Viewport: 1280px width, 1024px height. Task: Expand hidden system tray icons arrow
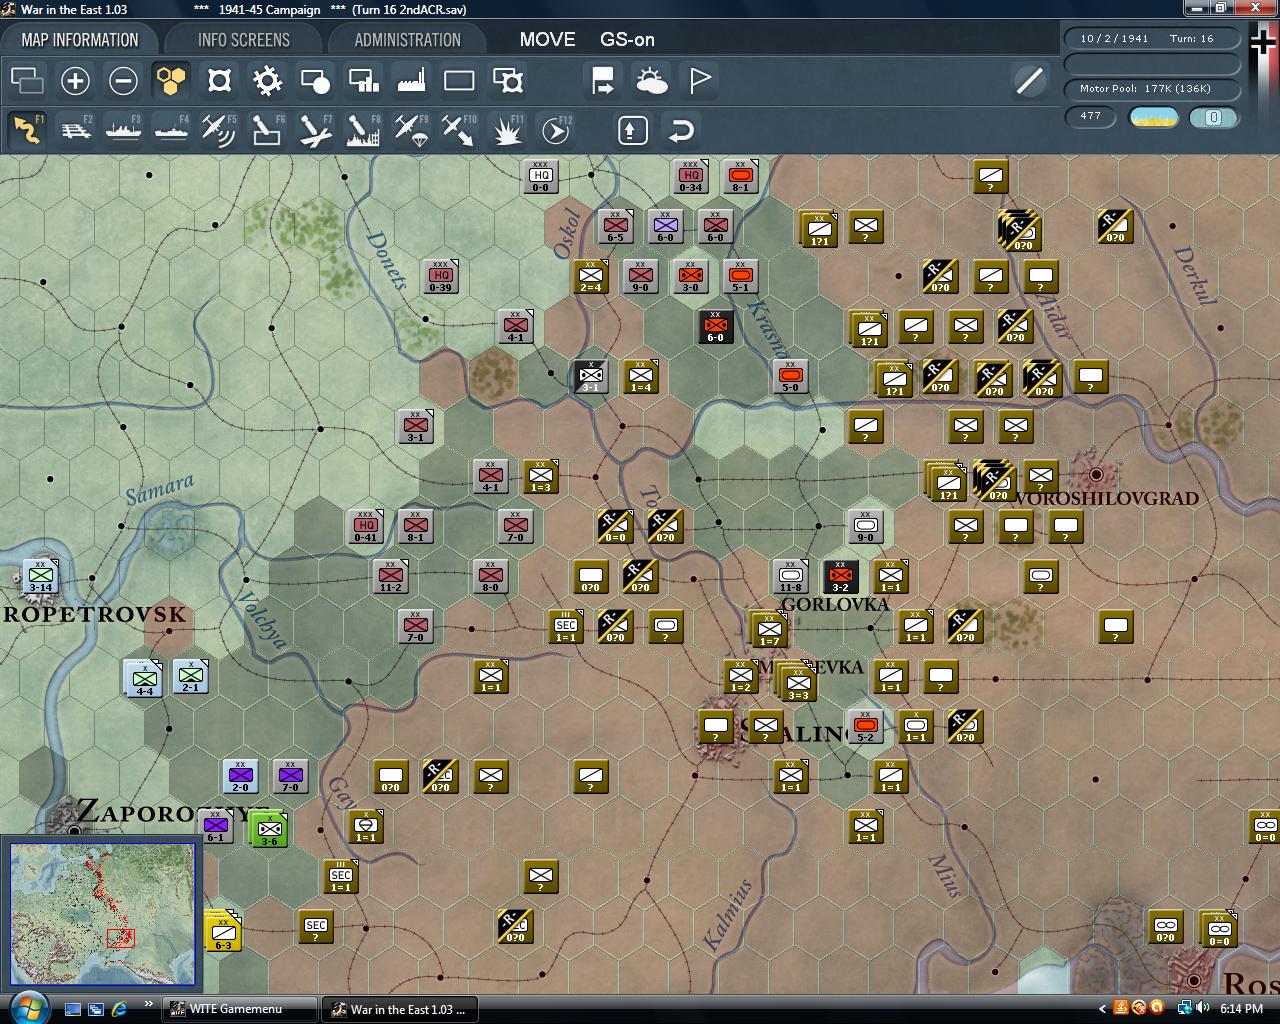click(x=1102, y=1009)
